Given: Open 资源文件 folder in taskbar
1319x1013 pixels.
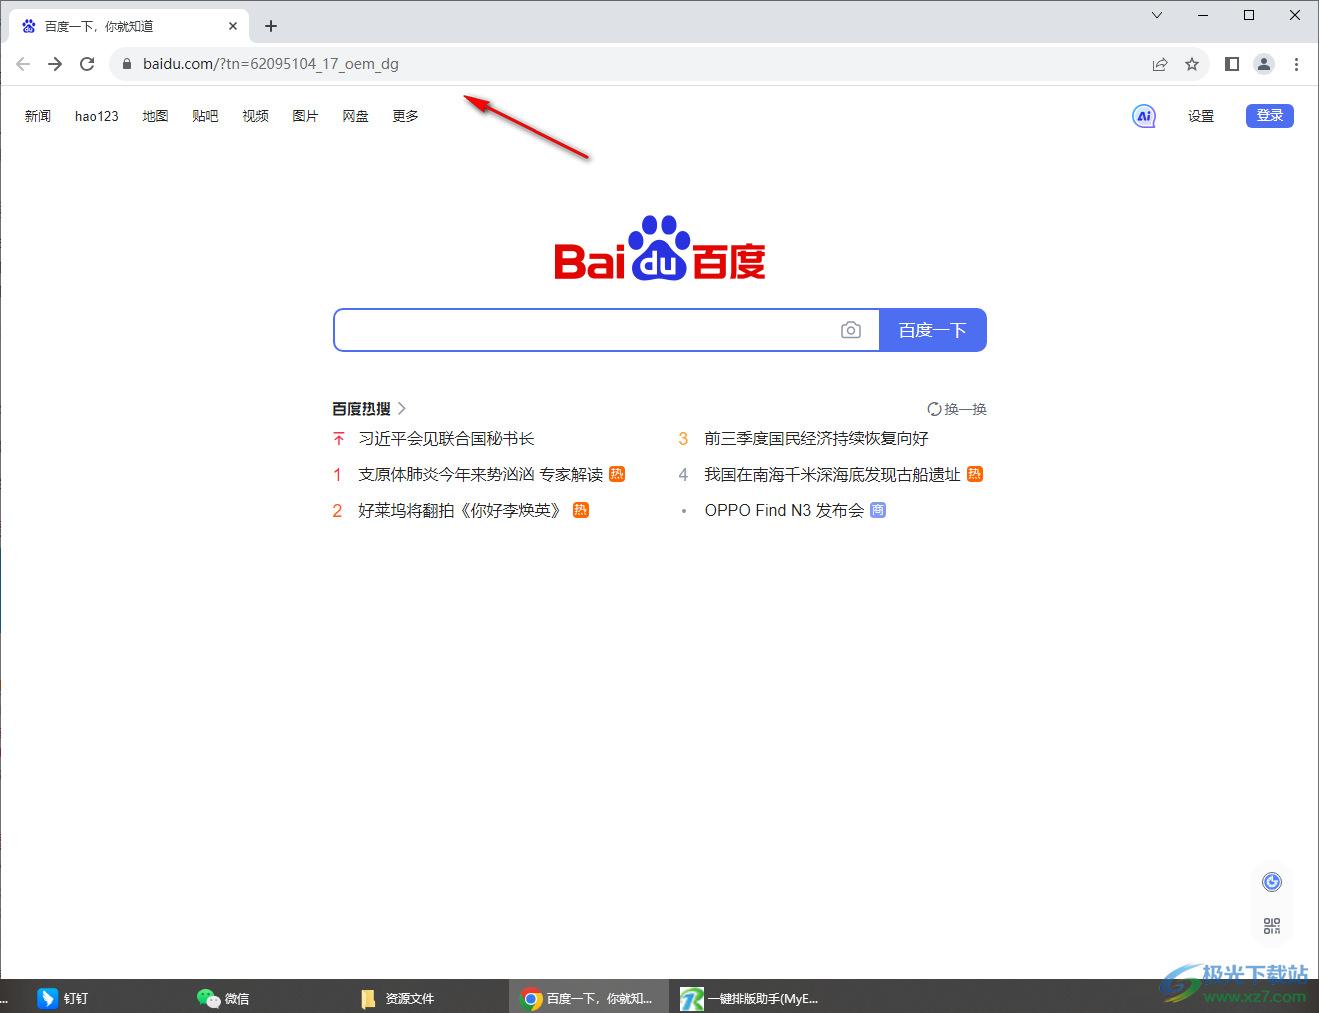Looking at the screenshot, I should coord(397,998).
